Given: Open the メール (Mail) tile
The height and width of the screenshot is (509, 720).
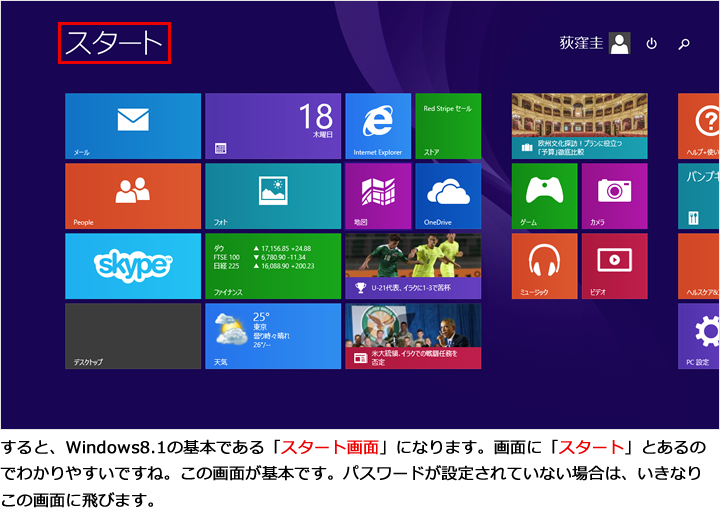Looking at the screenshot, I should 133,126.
